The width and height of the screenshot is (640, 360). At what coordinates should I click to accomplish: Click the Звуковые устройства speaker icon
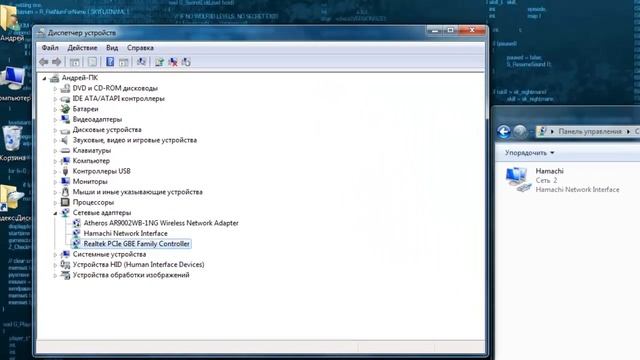[x=65, y=140]
